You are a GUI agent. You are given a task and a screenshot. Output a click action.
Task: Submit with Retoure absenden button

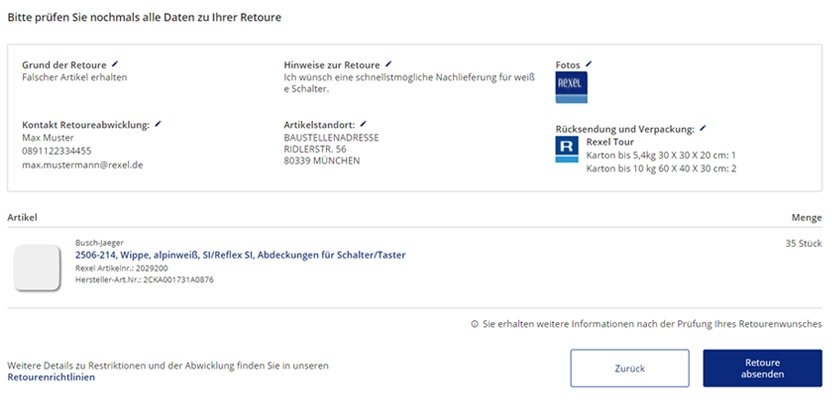pyautogui.click(x=762, y=368)
